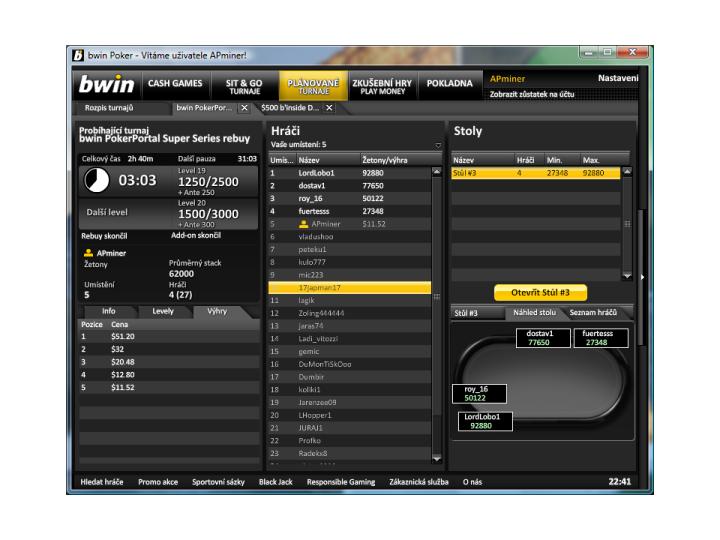Close the $500 b'inside tournament tab

[x=328, y=107]
